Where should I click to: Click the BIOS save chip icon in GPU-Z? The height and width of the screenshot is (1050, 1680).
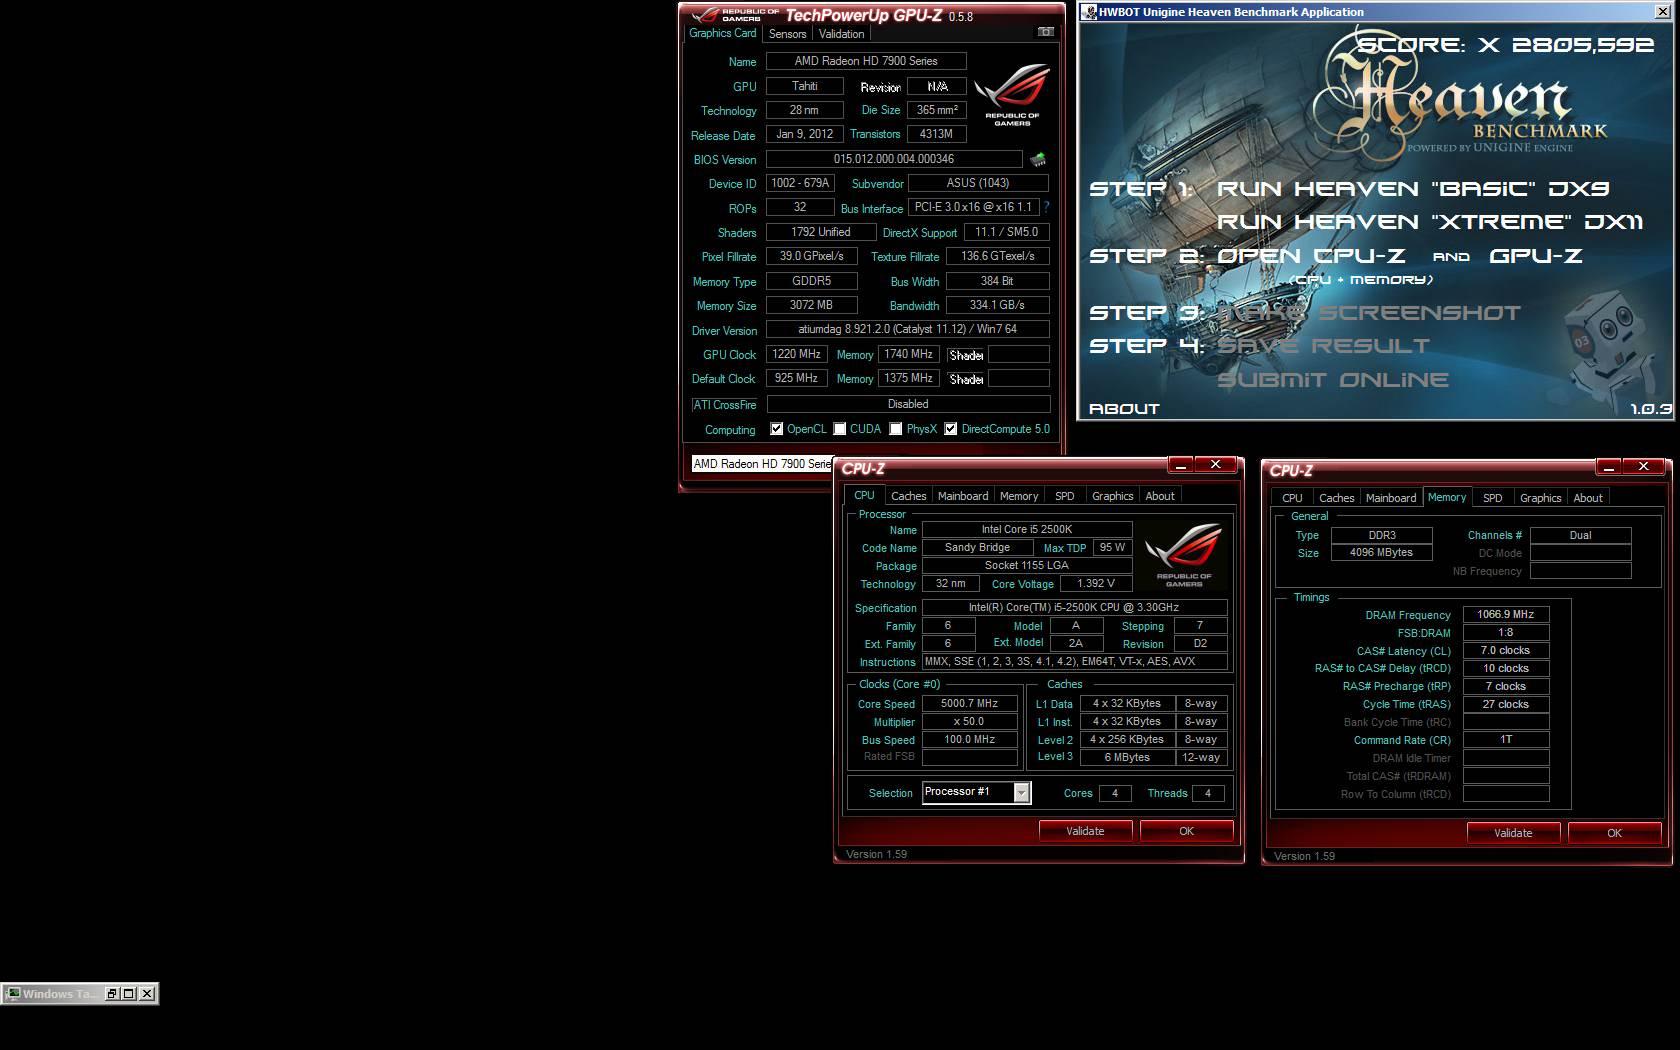1038,159
